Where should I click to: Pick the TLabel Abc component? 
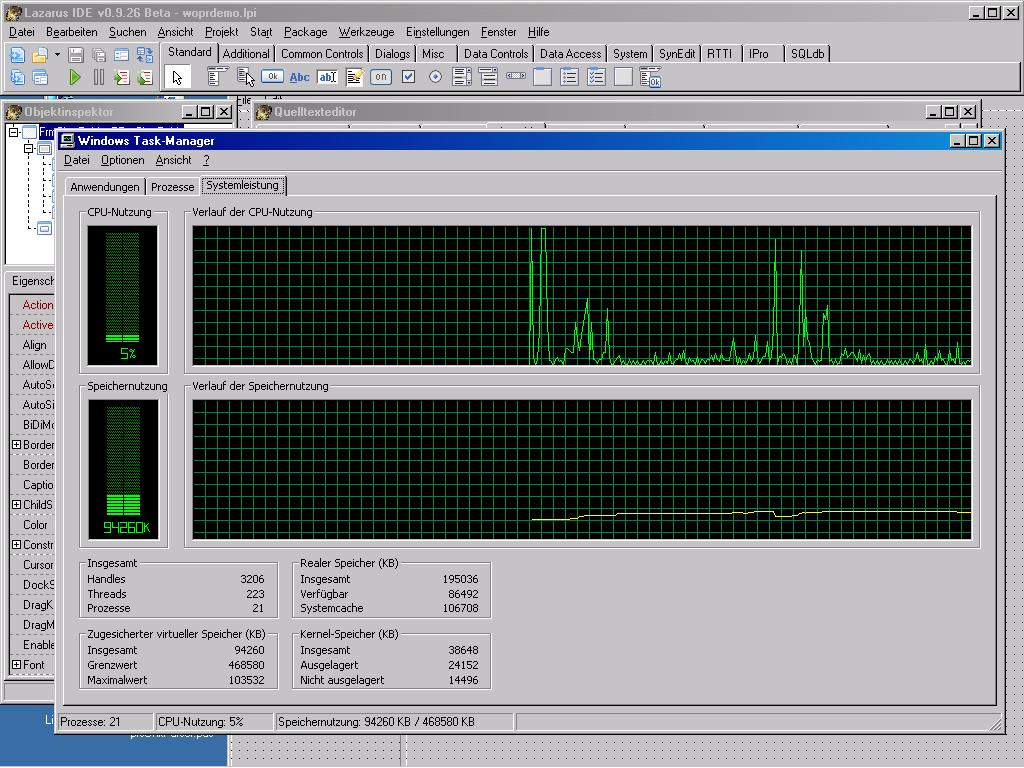(299, 77)
